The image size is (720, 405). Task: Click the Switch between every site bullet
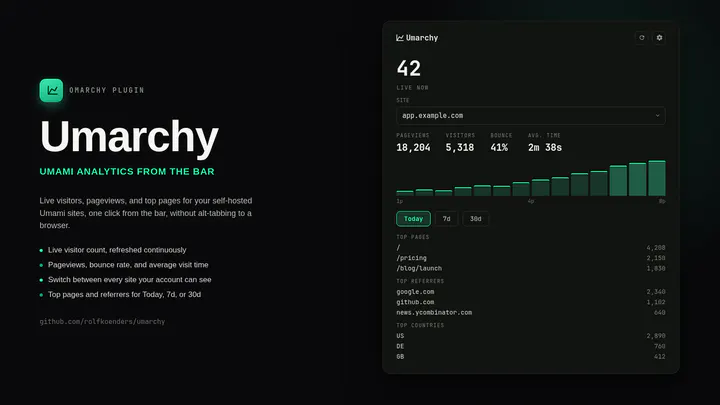pos(129,280)
